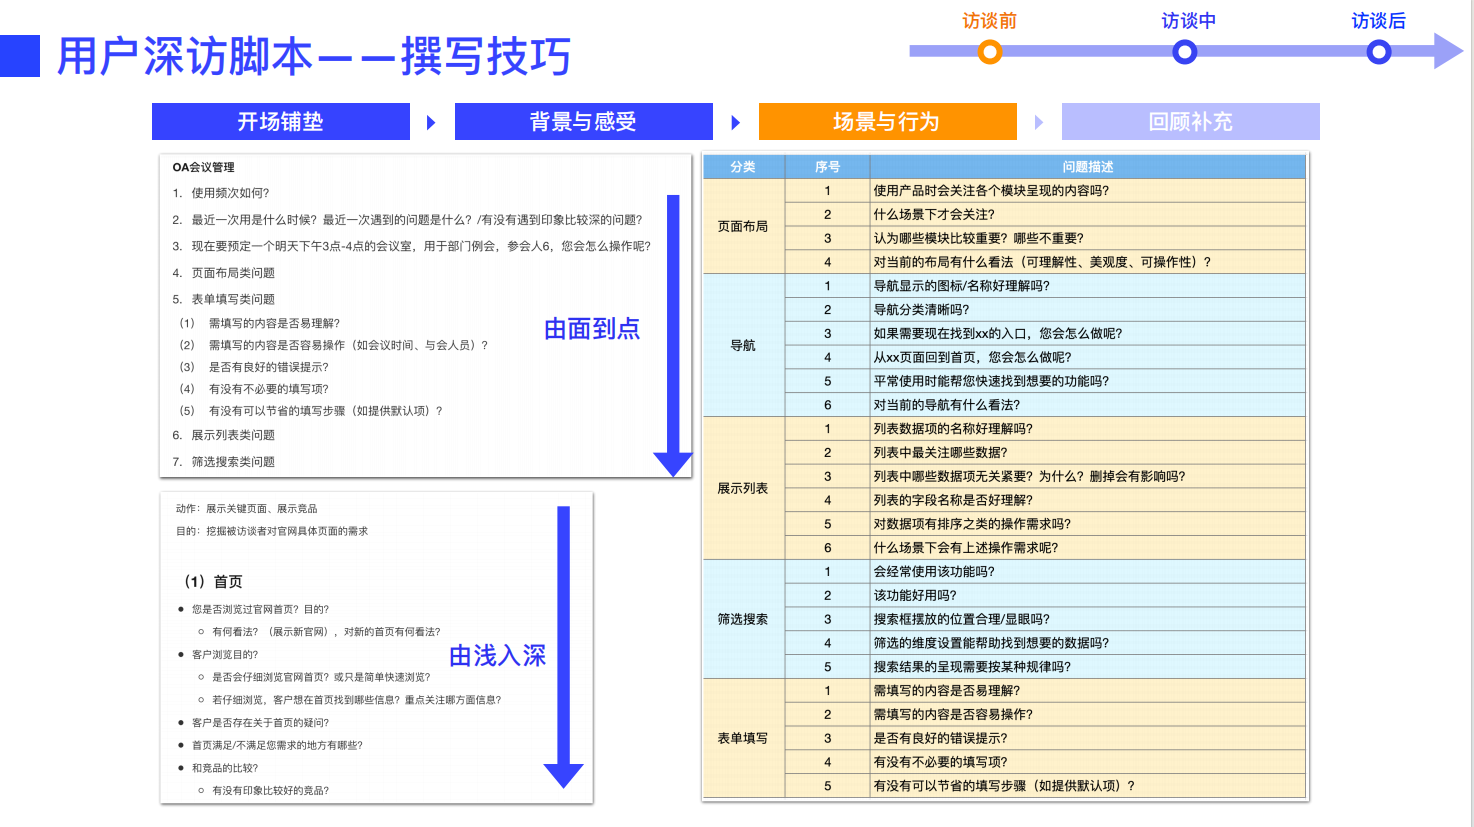
Task: Click the chevron between 场景与行为 and 回顾补充
Action: (x=1040, y=121)
